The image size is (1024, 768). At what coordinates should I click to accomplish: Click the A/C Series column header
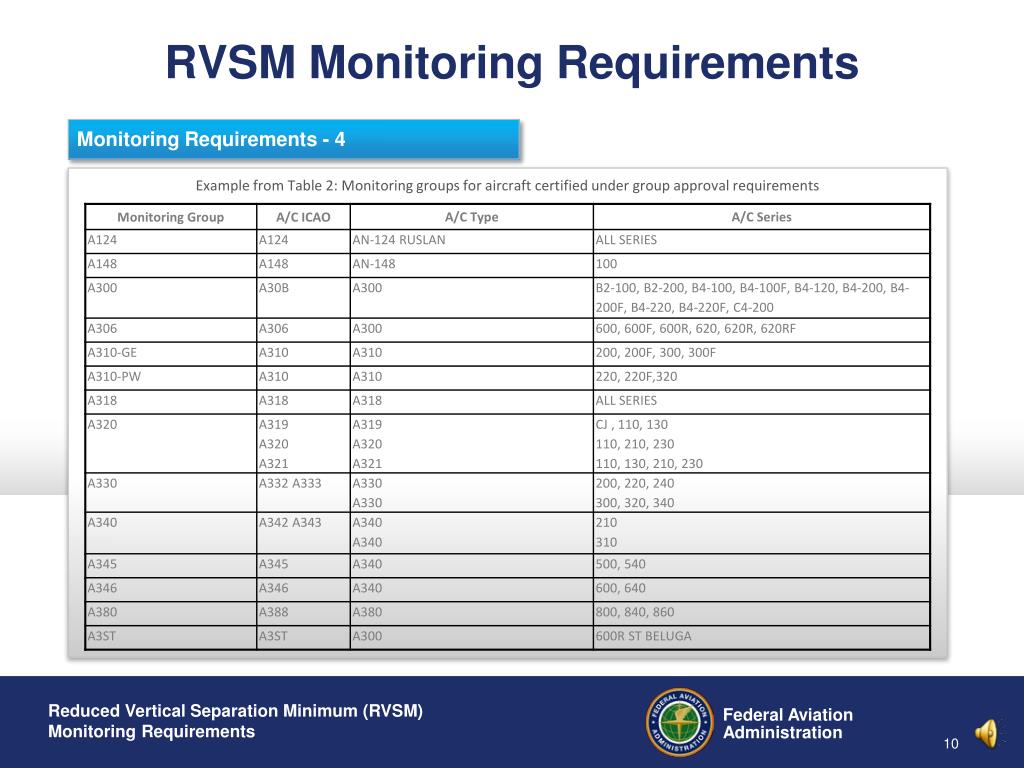(761, 217)
